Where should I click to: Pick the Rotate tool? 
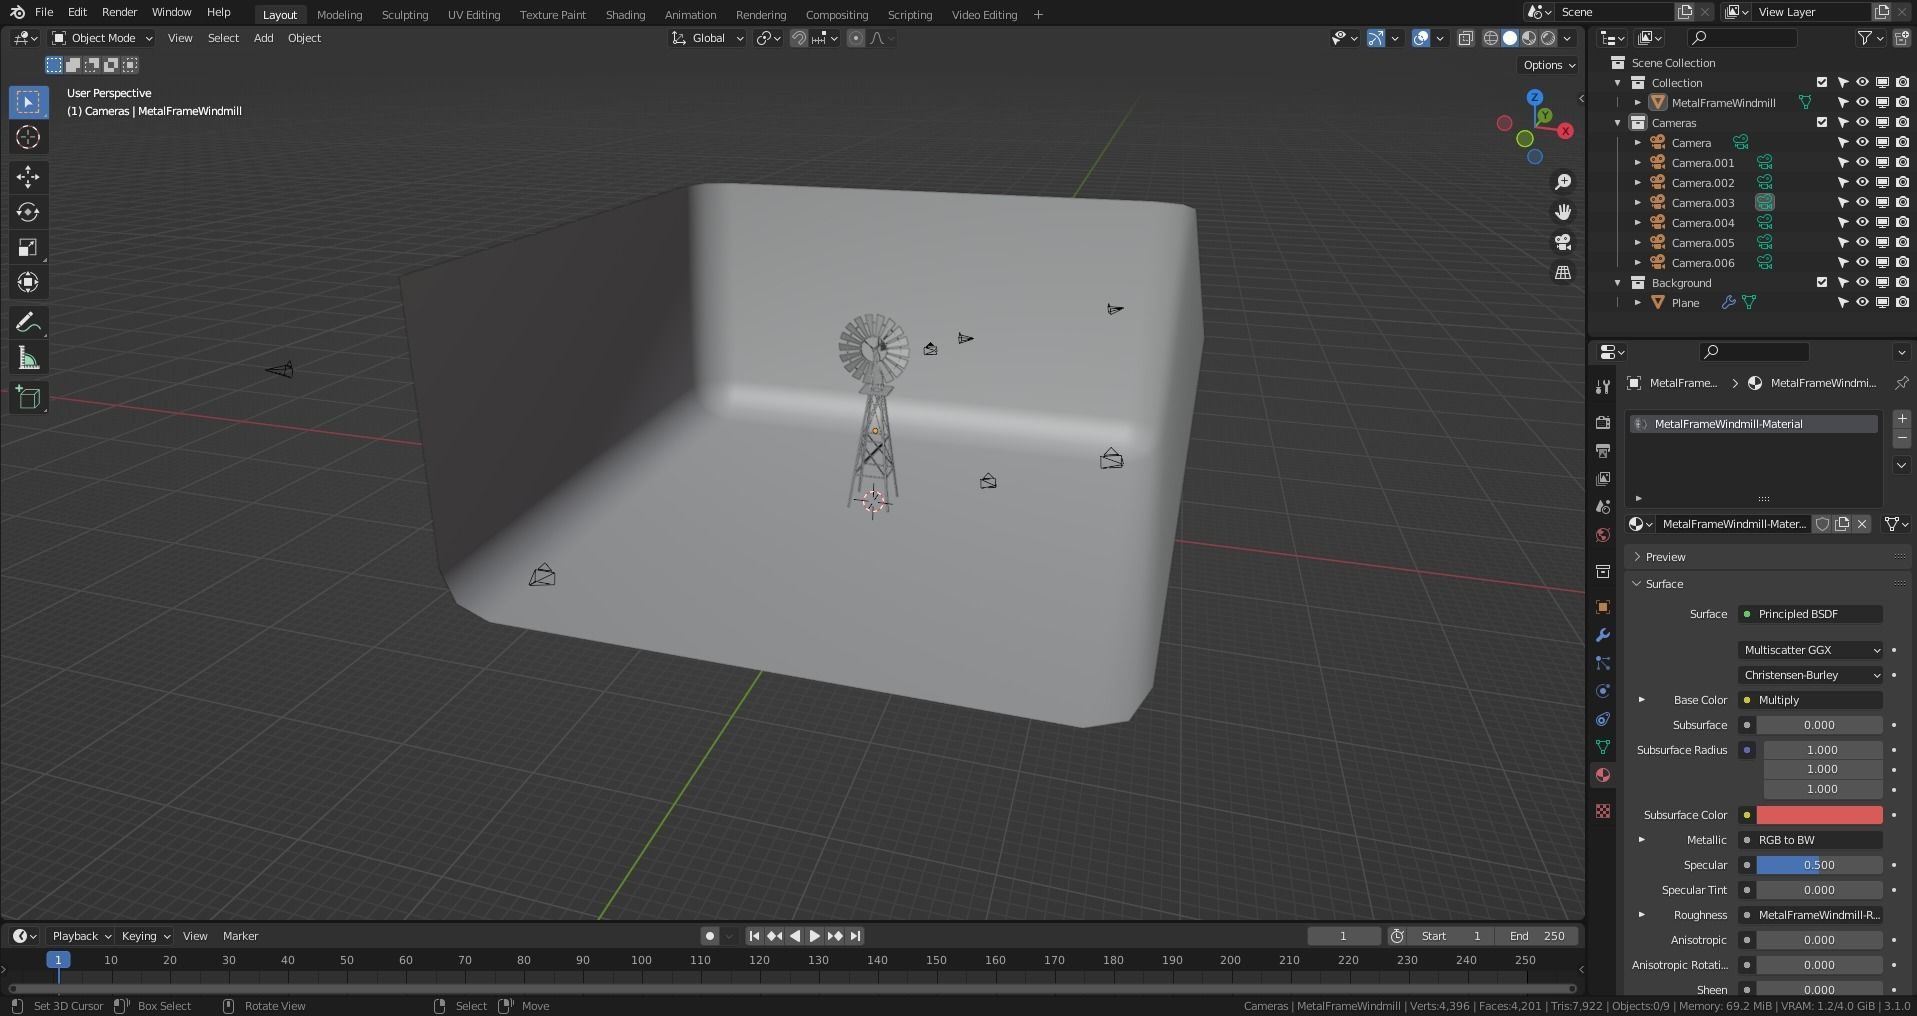coord(28,212)
